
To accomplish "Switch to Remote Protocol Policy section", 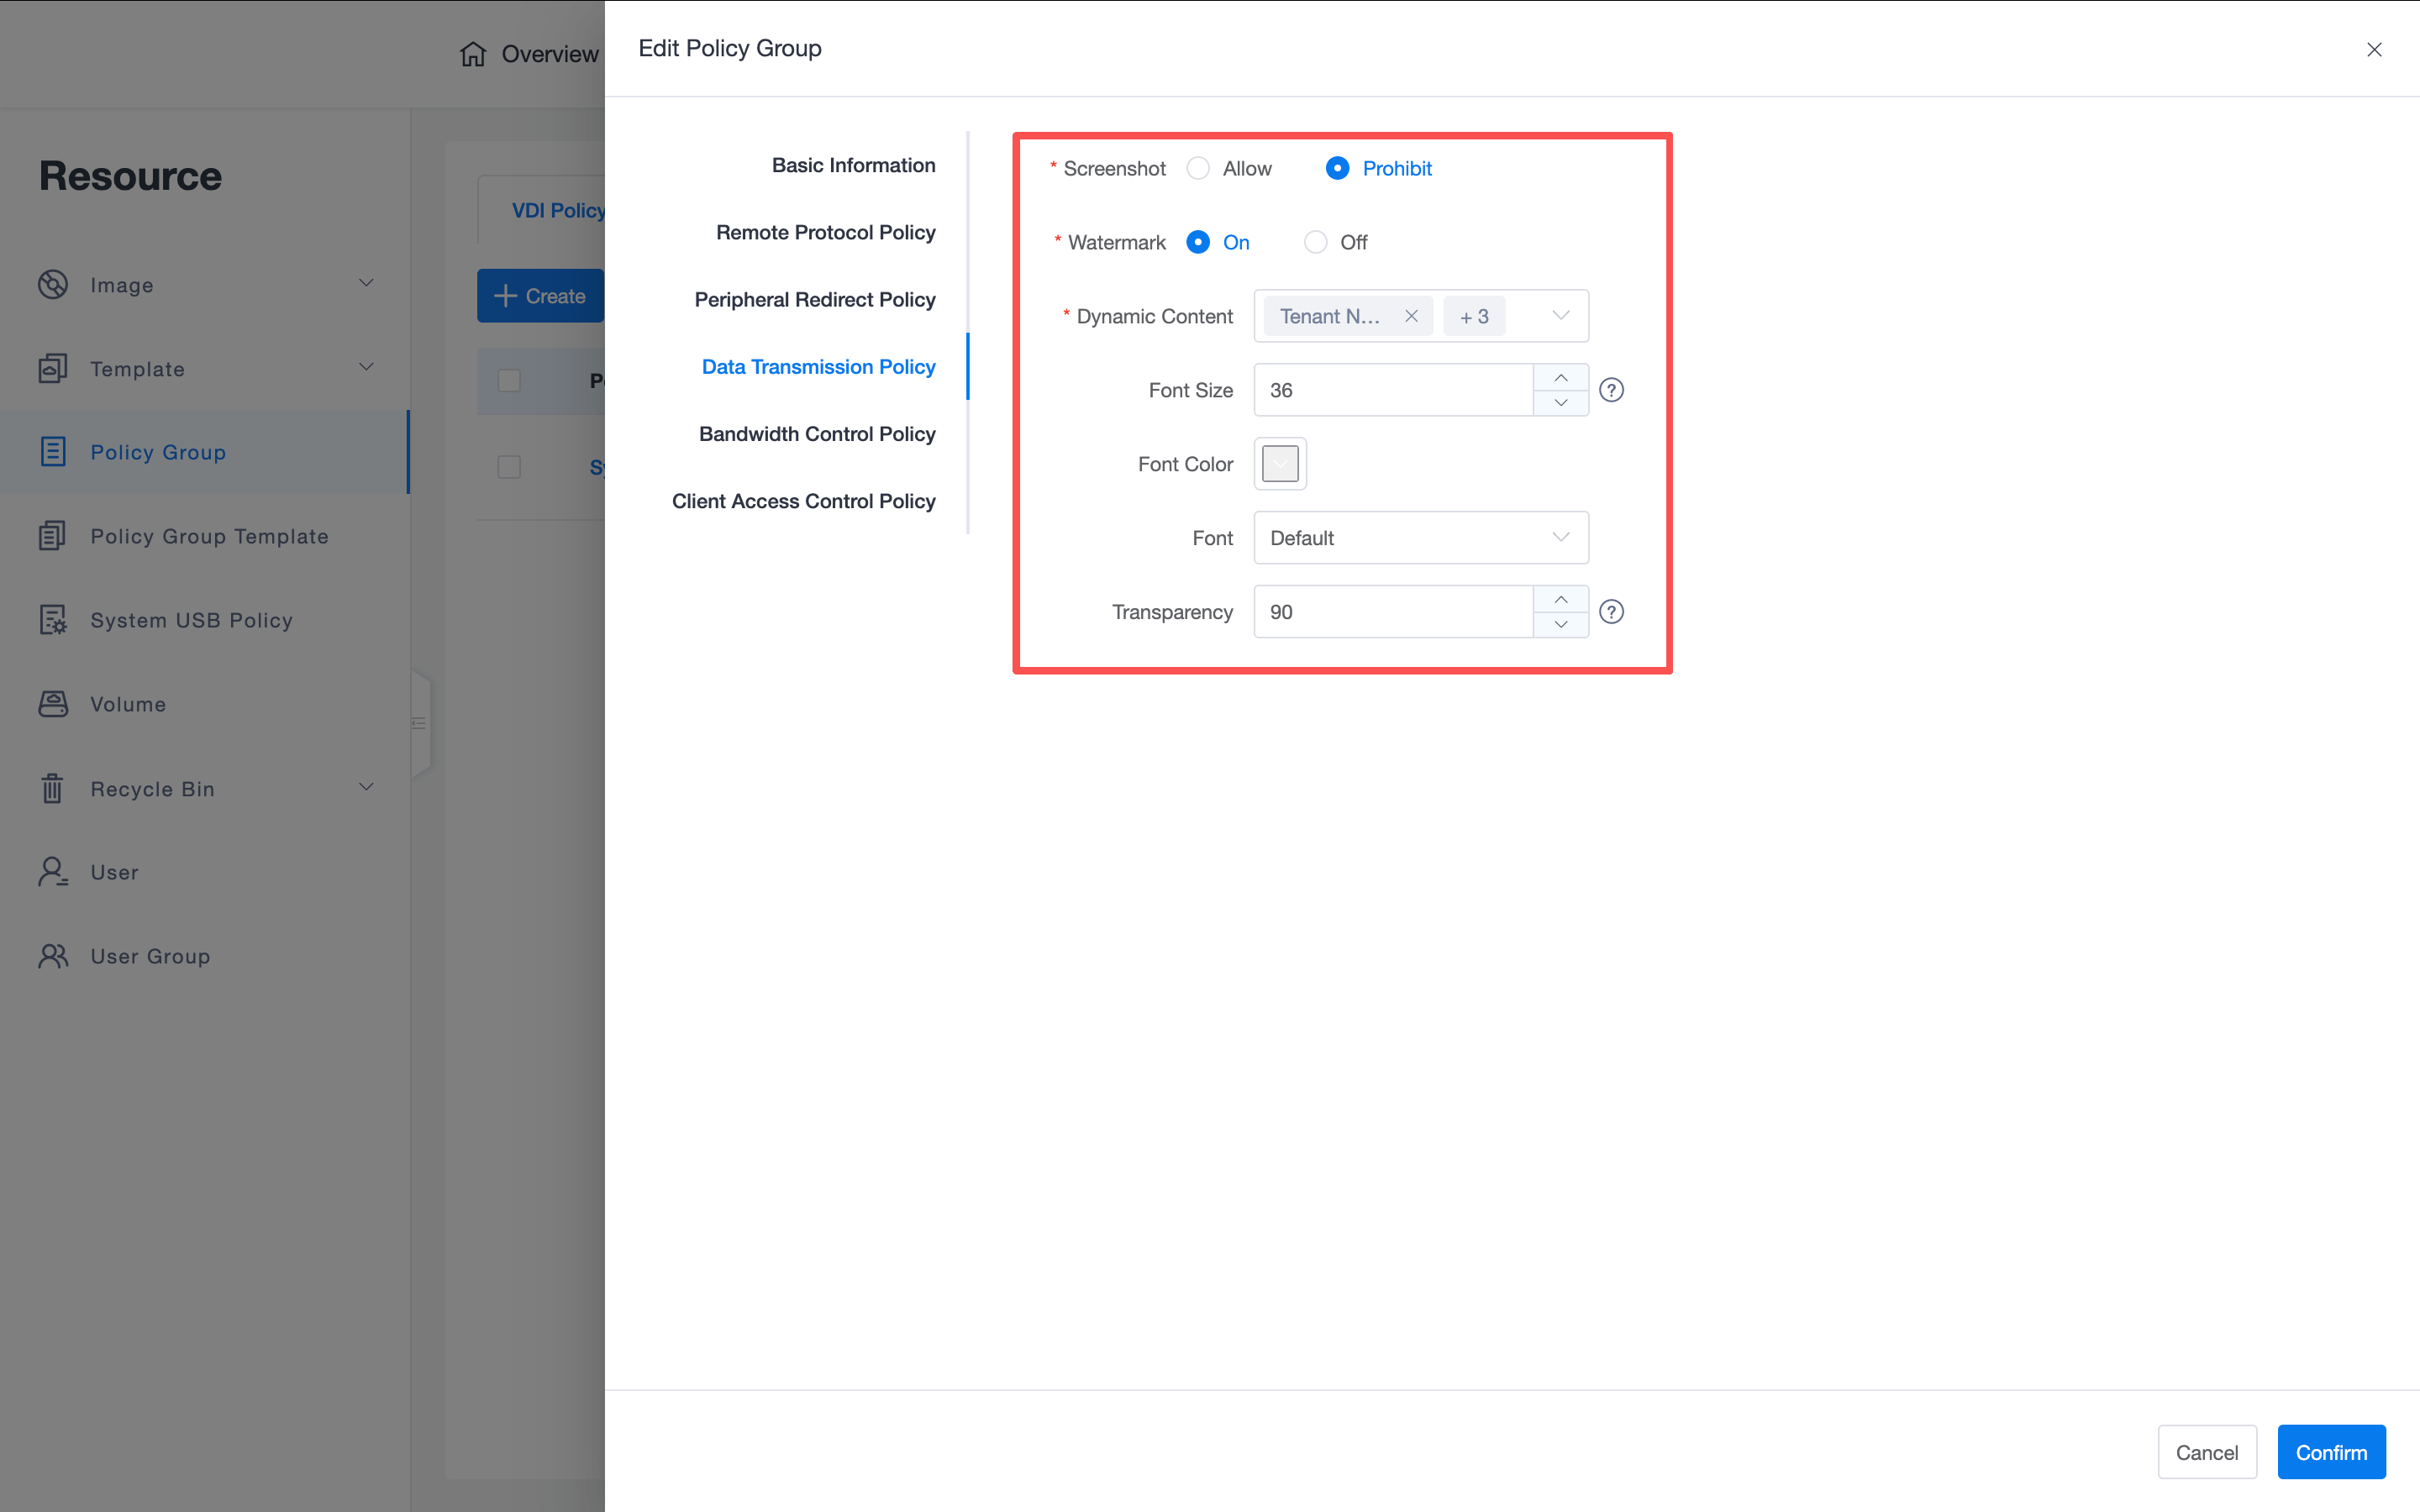I will 825,232.
